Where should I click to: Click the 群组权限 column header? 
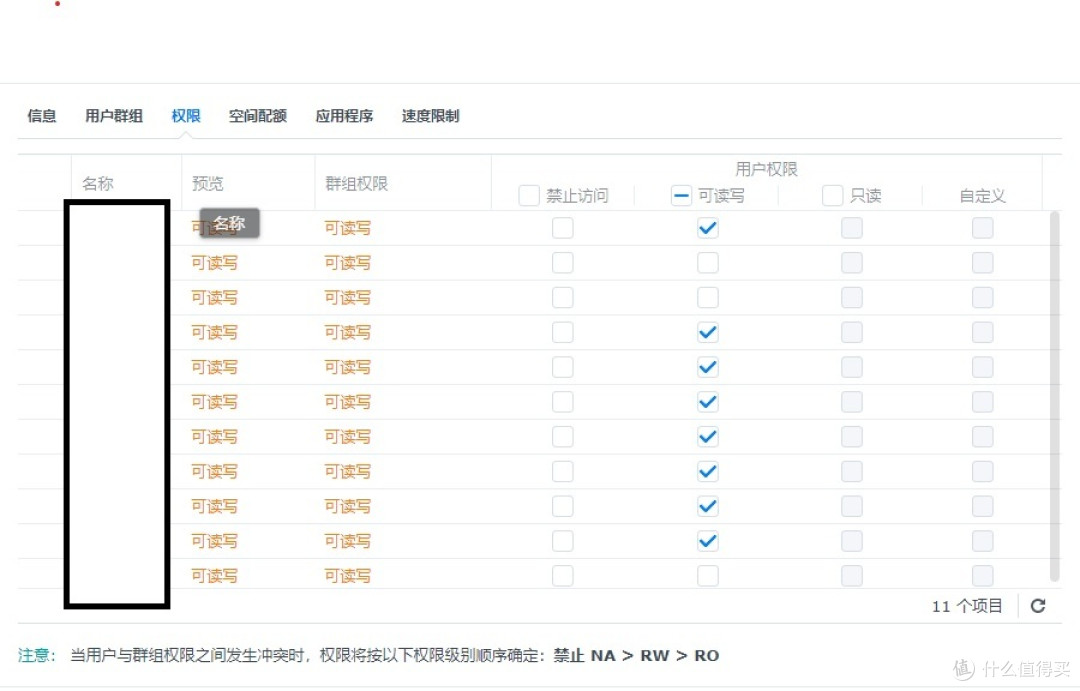tap(357, 184)
